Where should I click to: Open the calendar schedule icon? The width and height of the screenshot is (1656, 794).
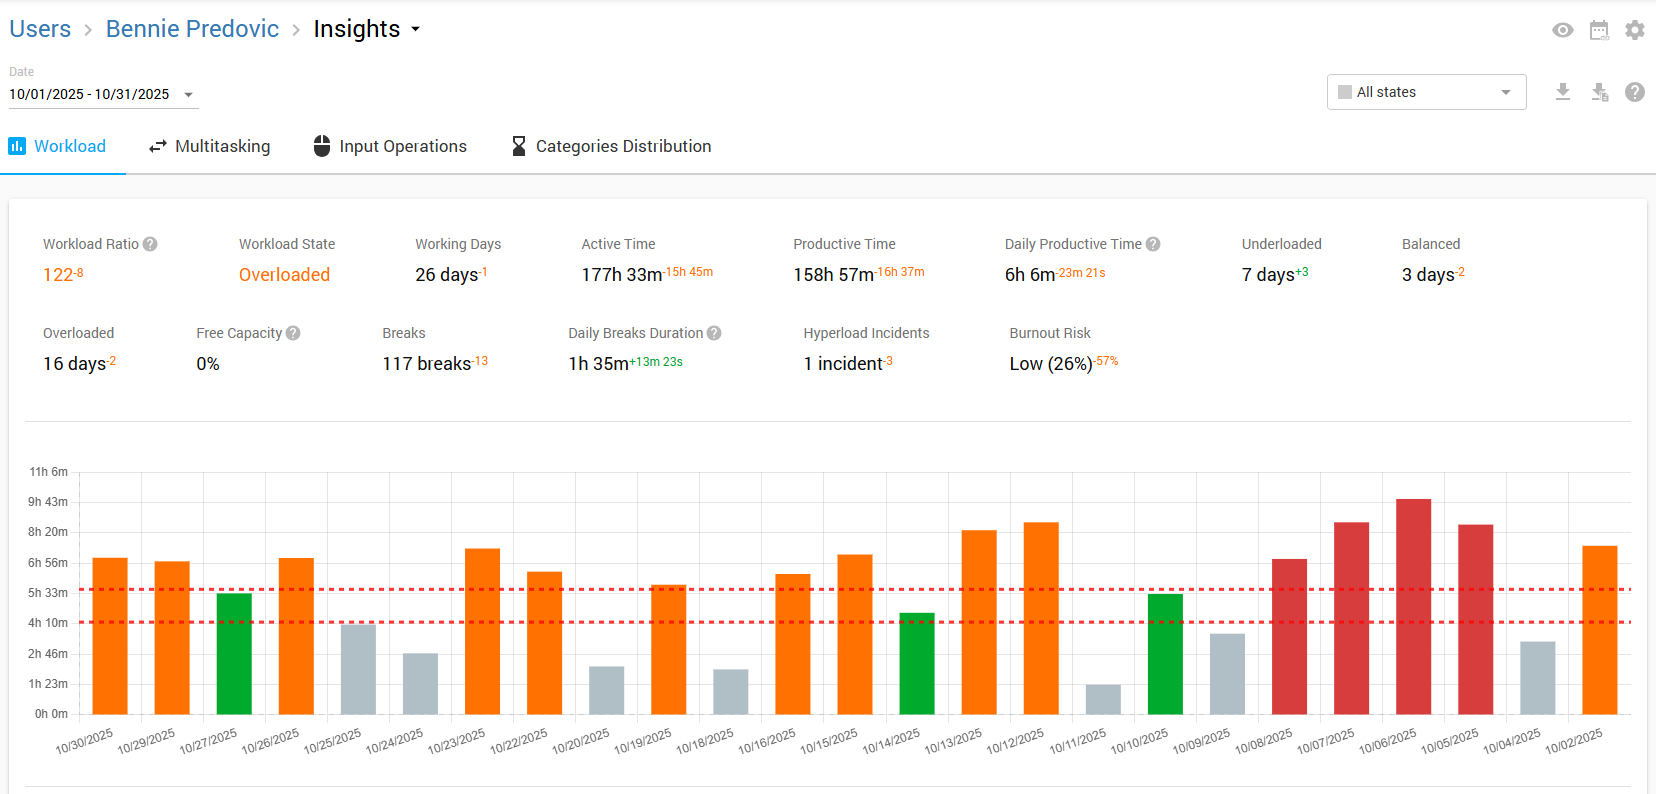tap(1599, 30)
